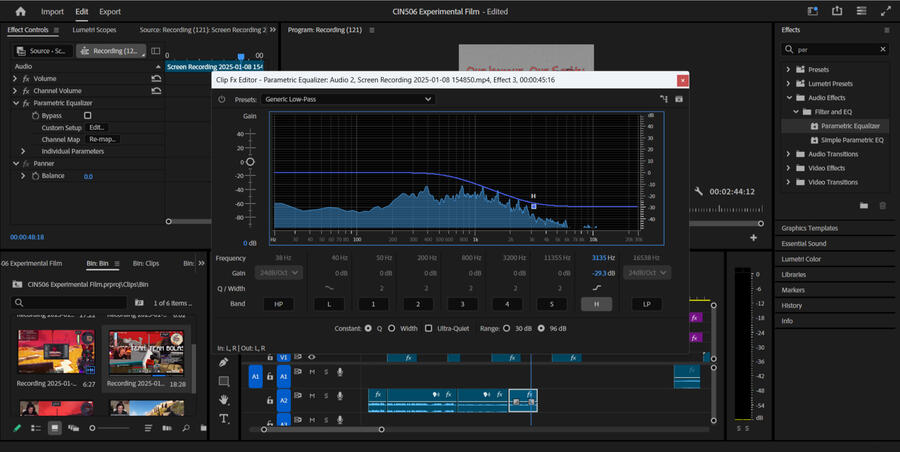Enable the Bypass checkbox
Screen dimensions: 900x452
point(87,115)
